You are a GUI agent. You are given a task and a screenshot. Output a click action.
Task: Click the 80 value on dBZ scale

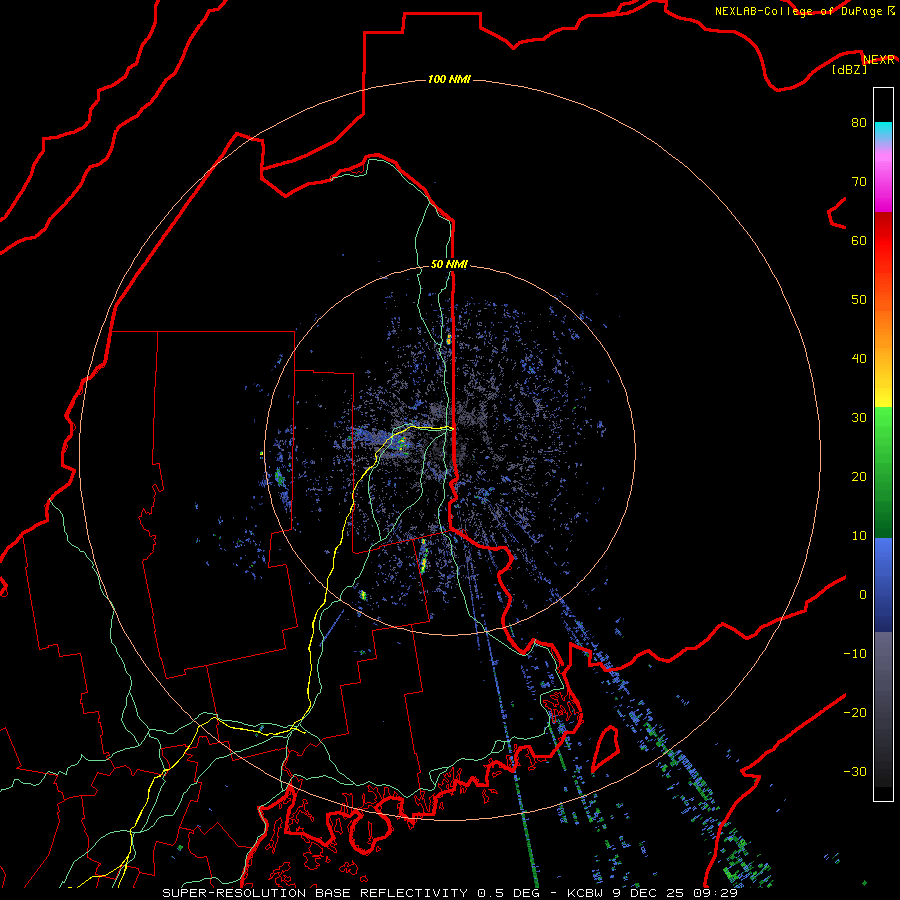tap(859, 122)
